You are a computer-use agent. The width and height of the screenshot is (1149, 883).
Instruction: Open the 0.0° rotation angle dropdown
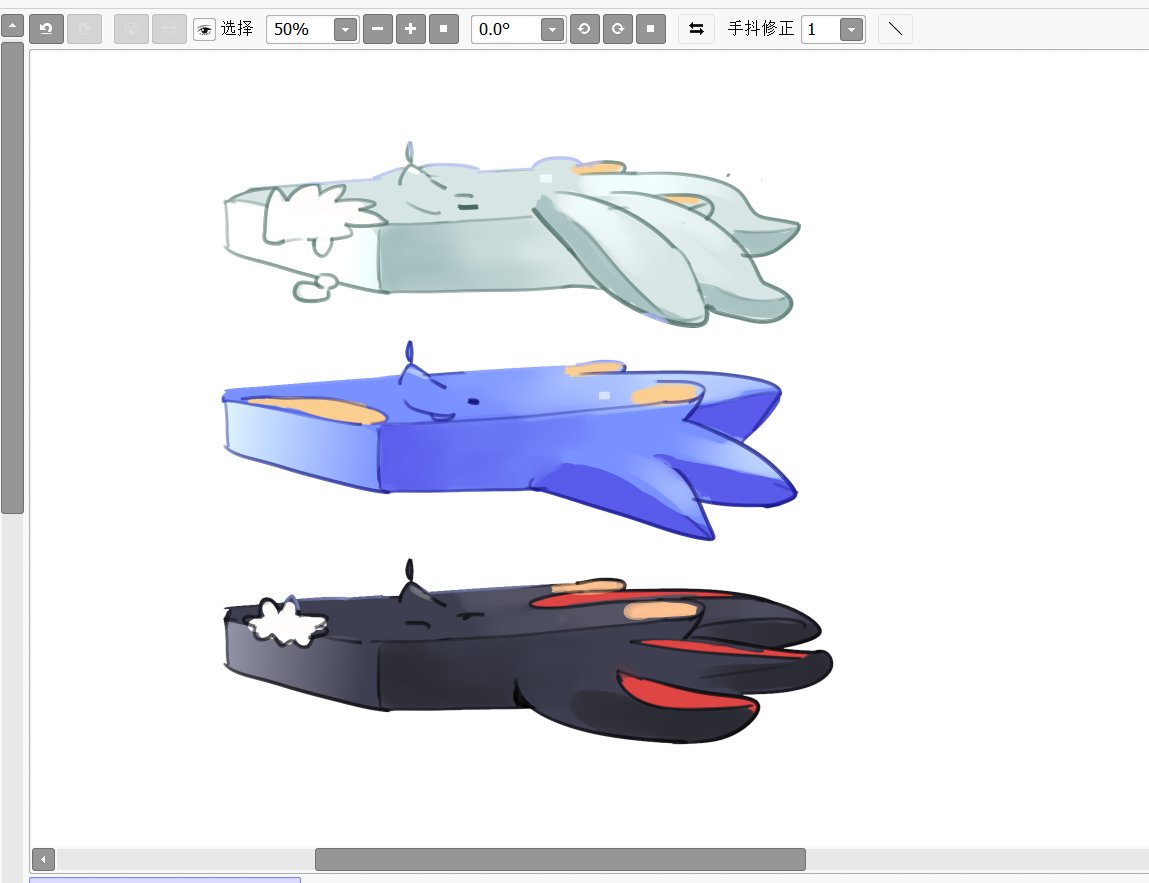coord(553,29)
